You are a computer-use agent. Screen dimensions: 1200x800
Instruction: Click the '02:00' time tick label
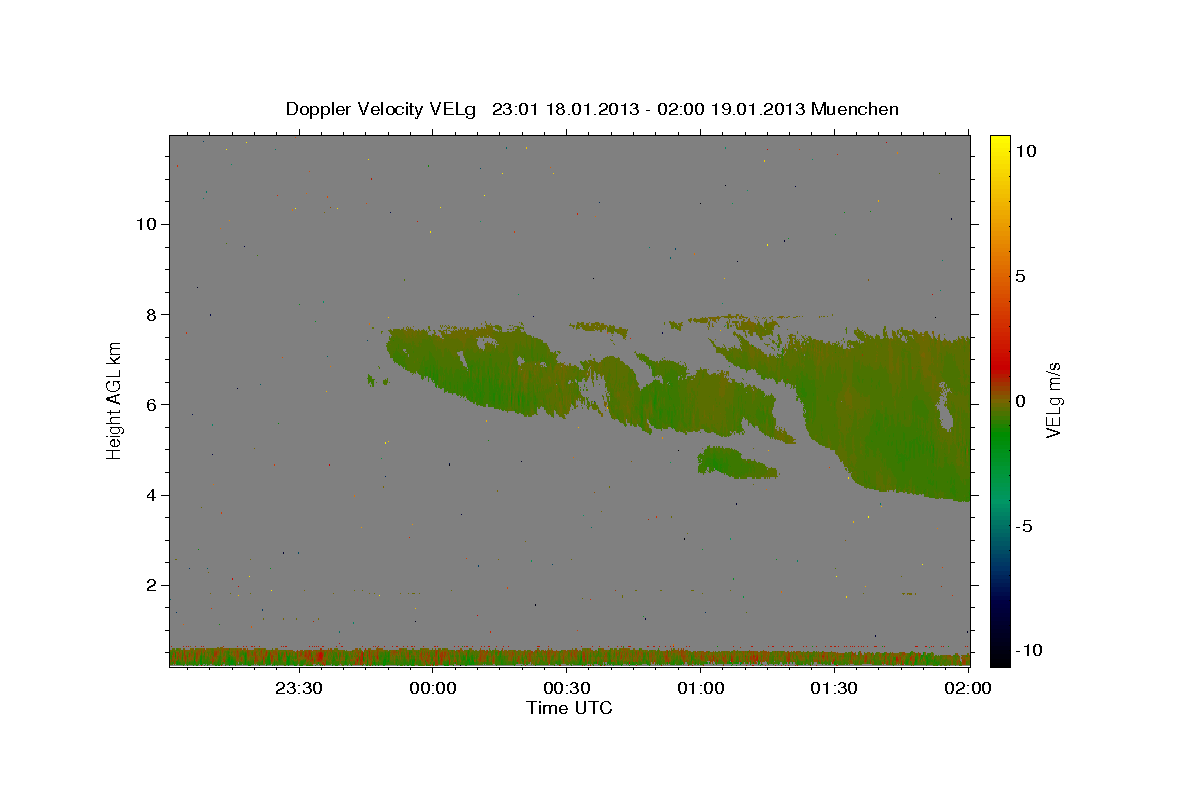[968, 688]
